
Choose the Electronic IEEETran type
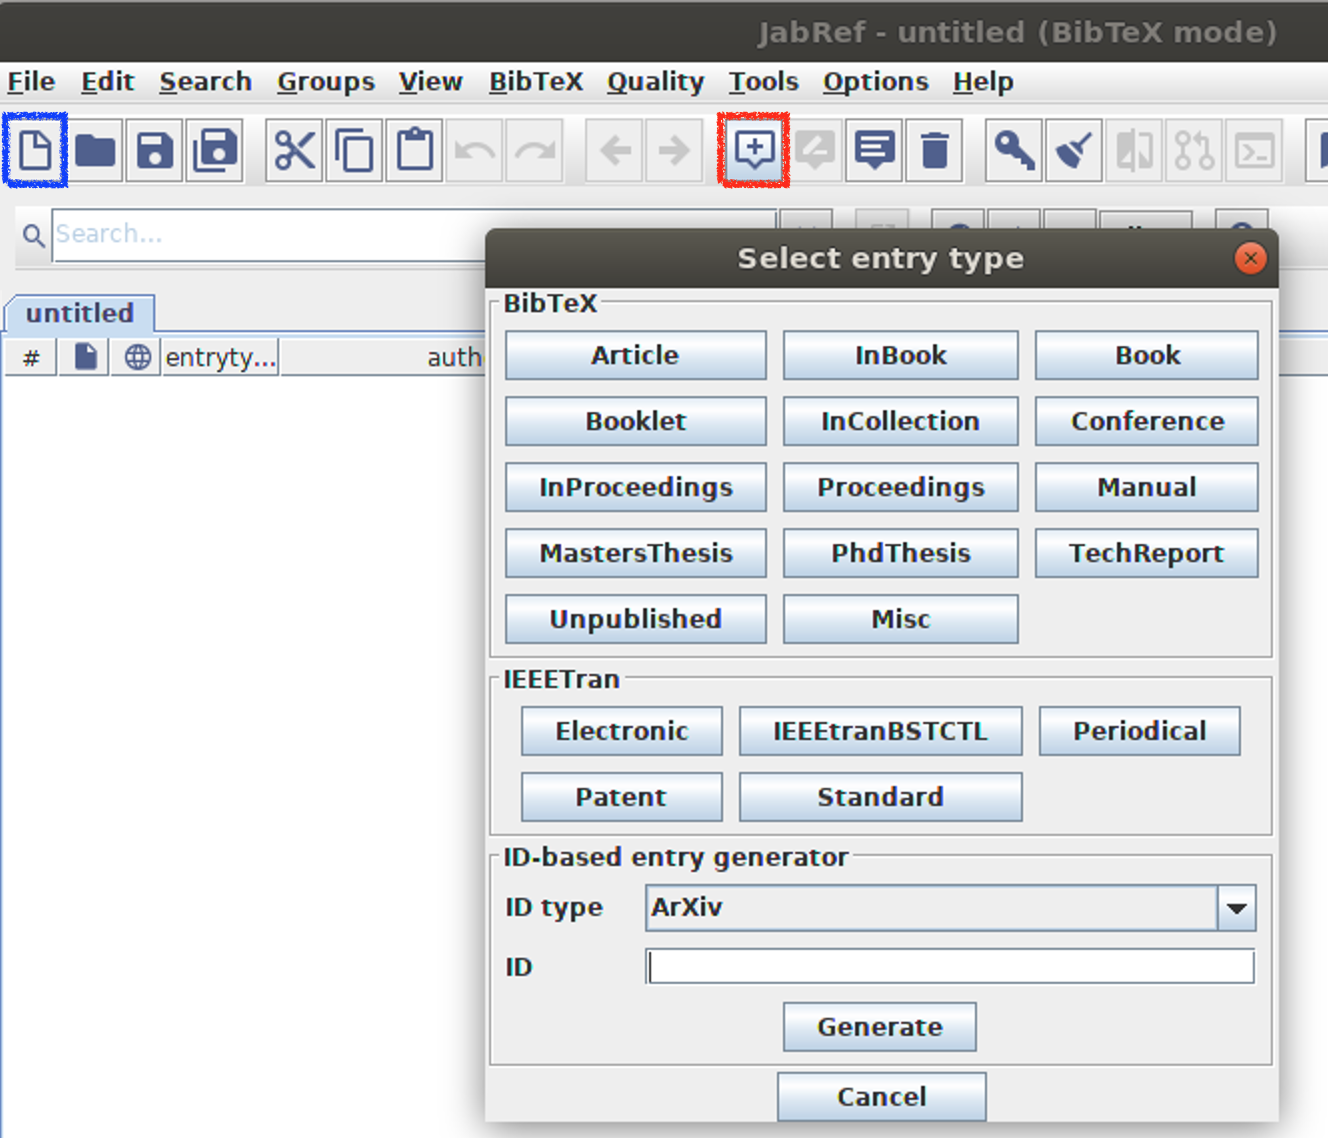622,731
